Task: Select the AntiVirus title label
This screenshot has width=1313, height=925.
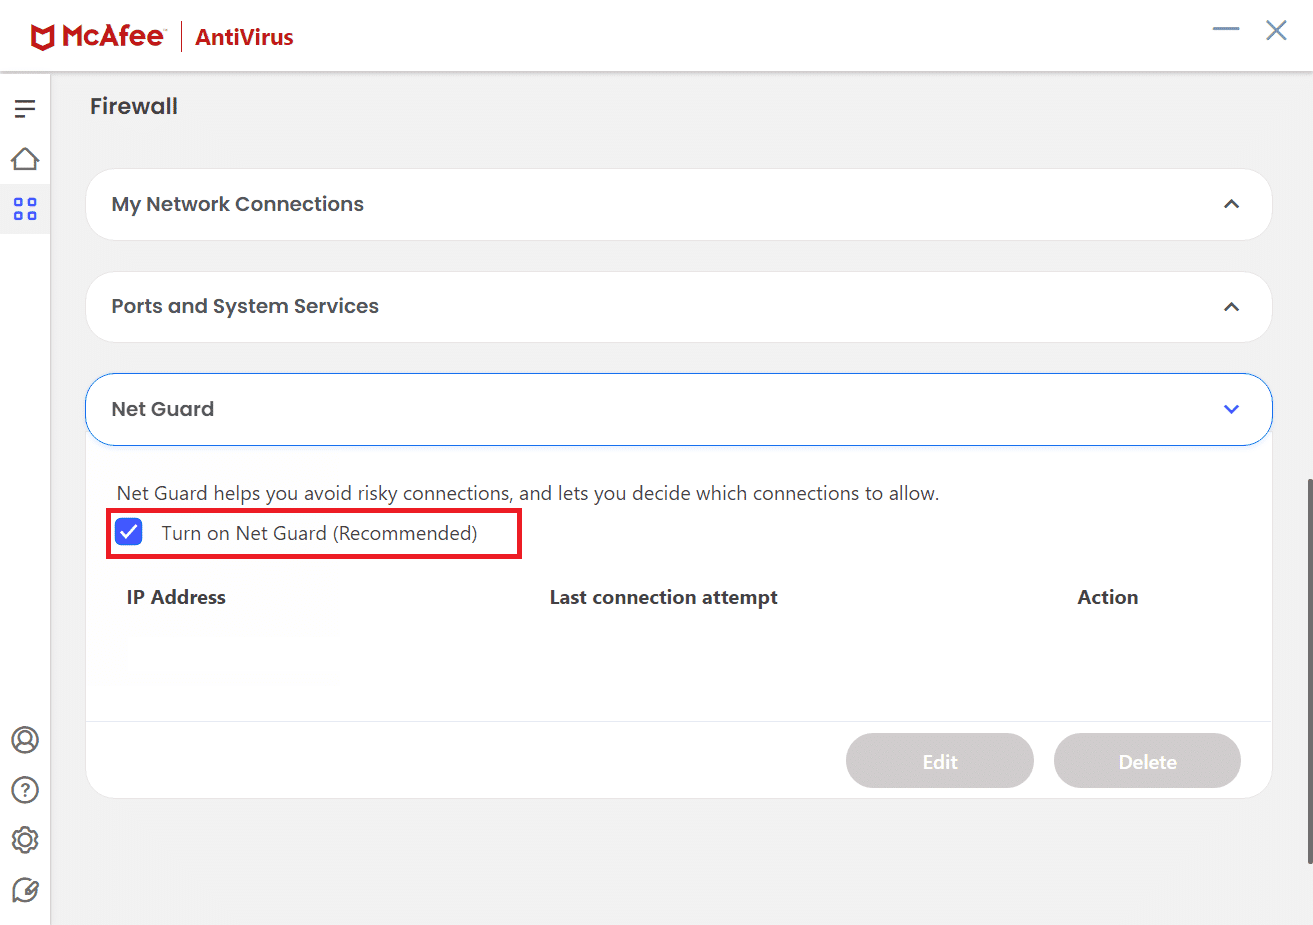Action: 243,36
